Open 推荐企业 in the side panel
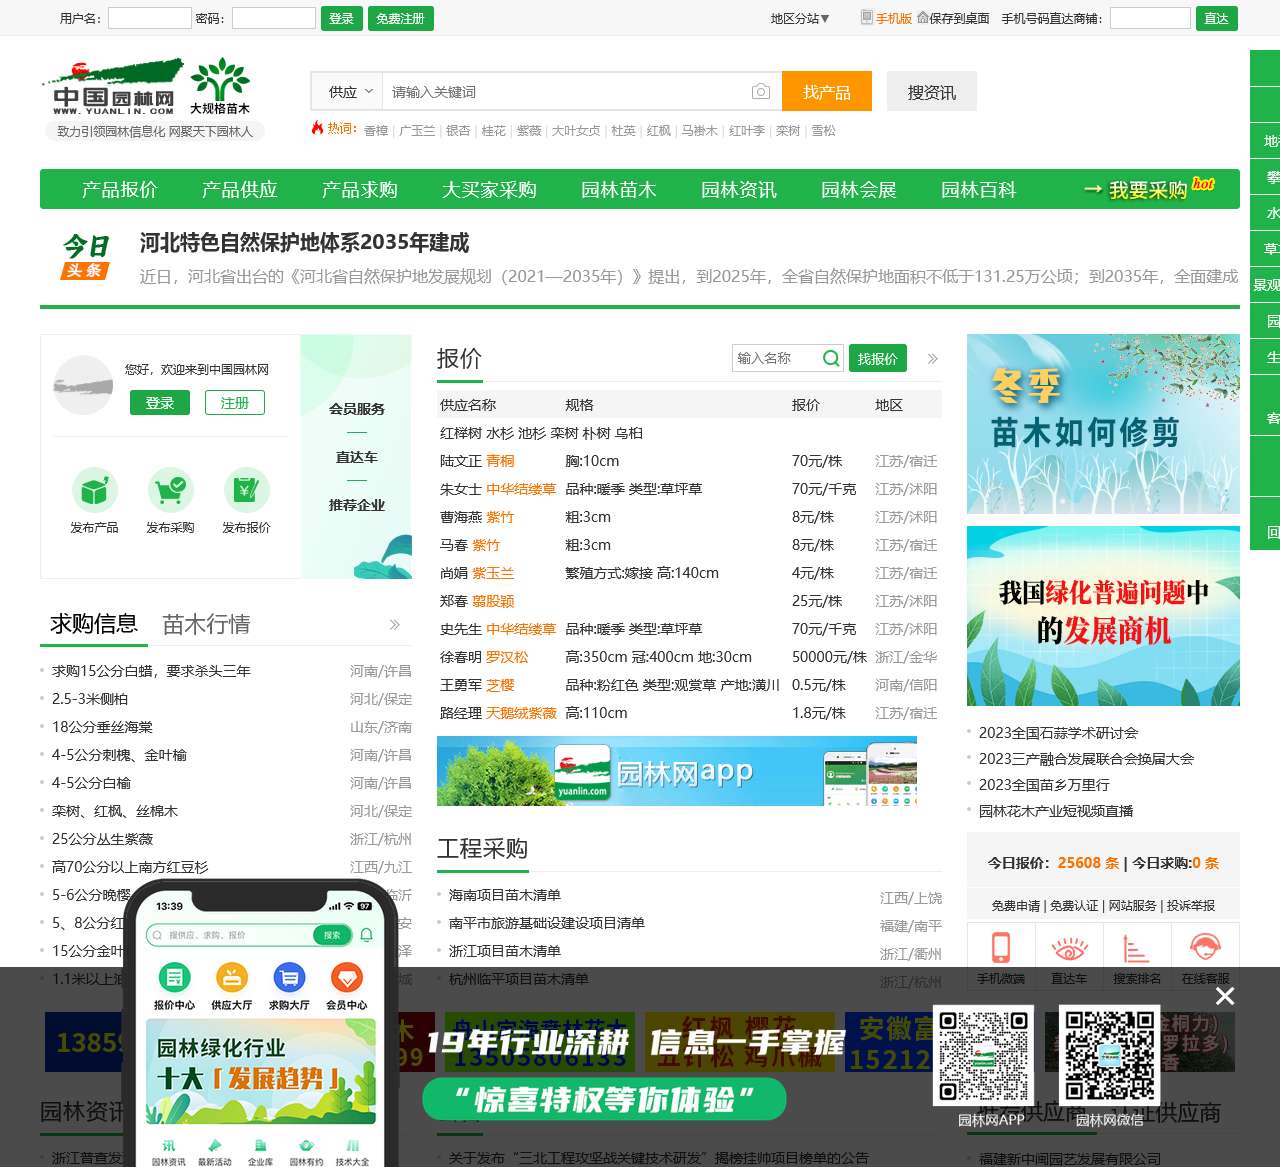The width and height of the screenshot is (1280, 1167). [357, 505]
